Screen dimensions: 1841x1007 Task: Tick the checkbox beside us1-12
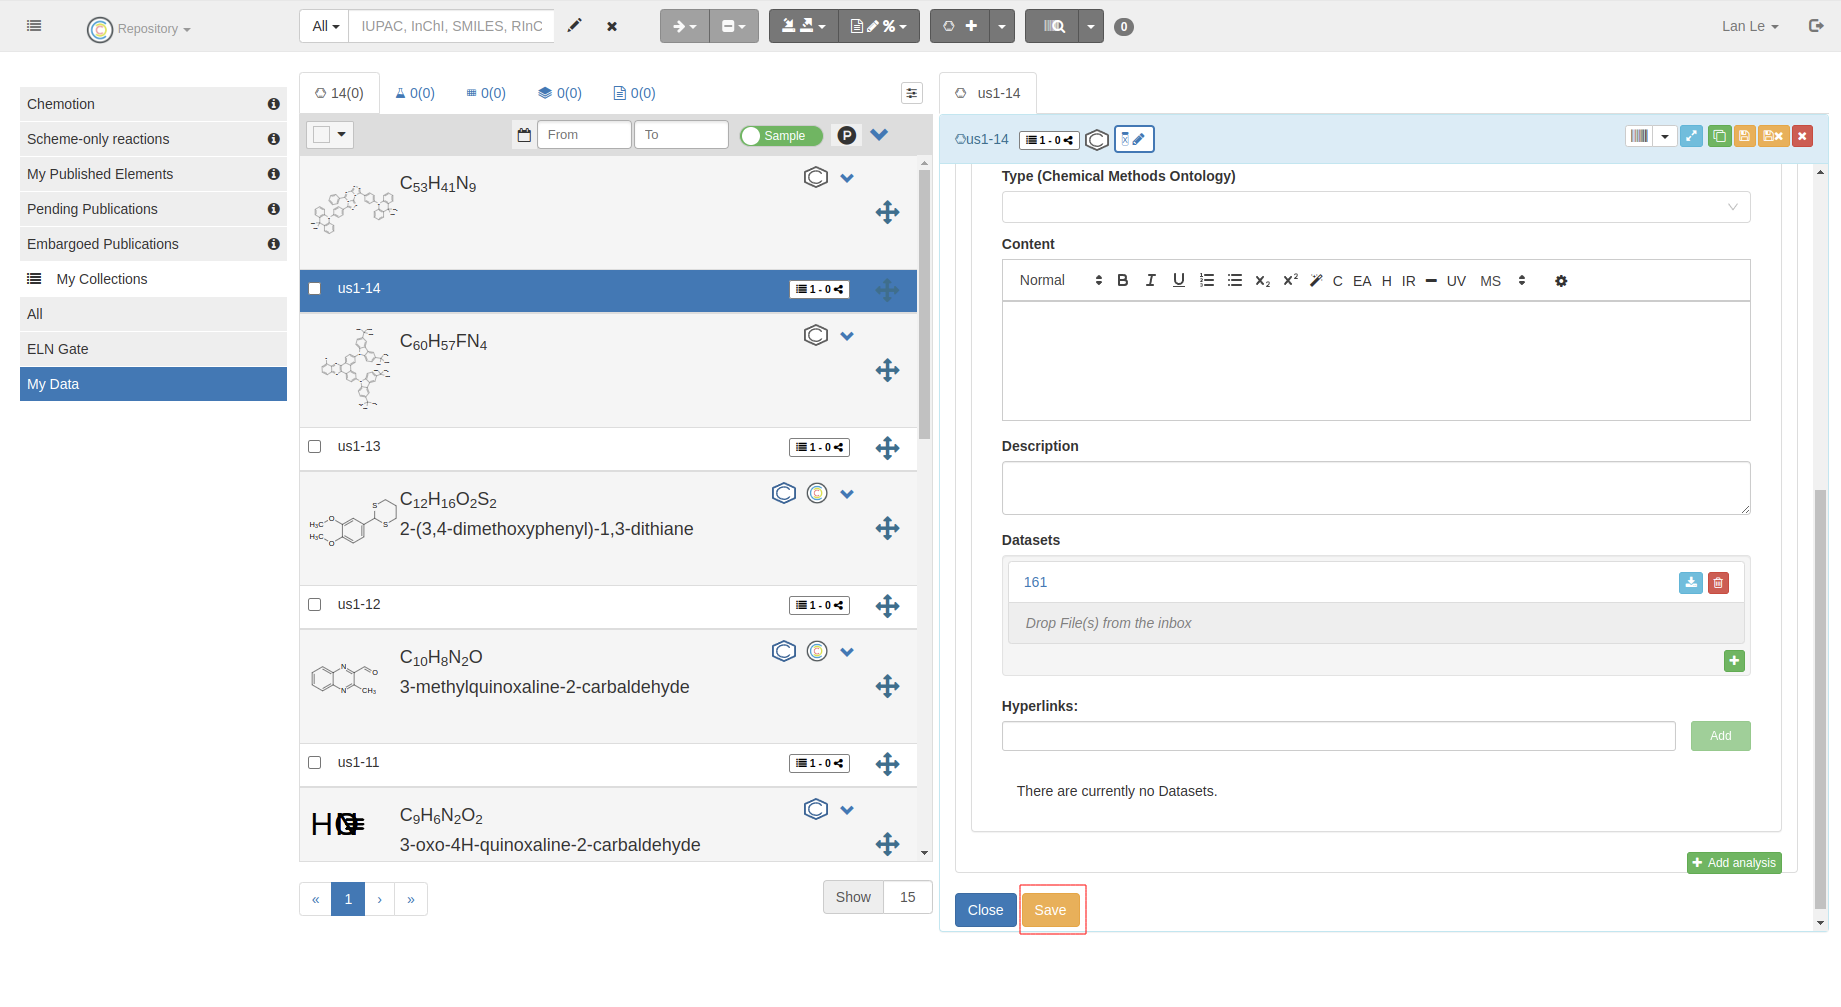pos(315,605)
